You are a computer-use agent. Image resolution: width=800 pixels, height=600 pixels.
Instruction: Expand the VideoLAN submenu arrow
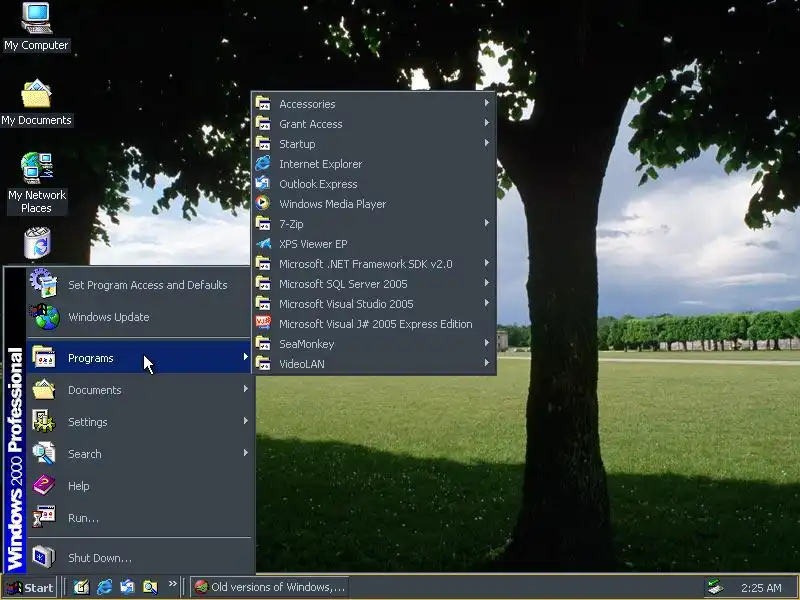point(487,363)
